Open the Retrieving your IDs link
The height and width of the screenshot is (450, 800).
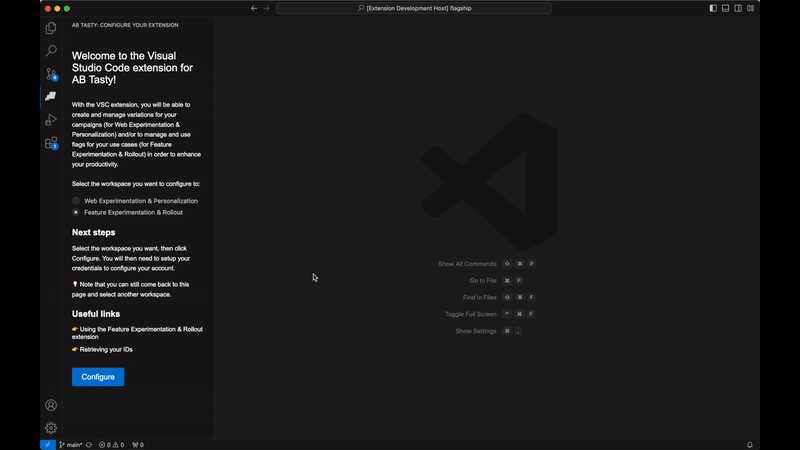[x=106, y=349]
